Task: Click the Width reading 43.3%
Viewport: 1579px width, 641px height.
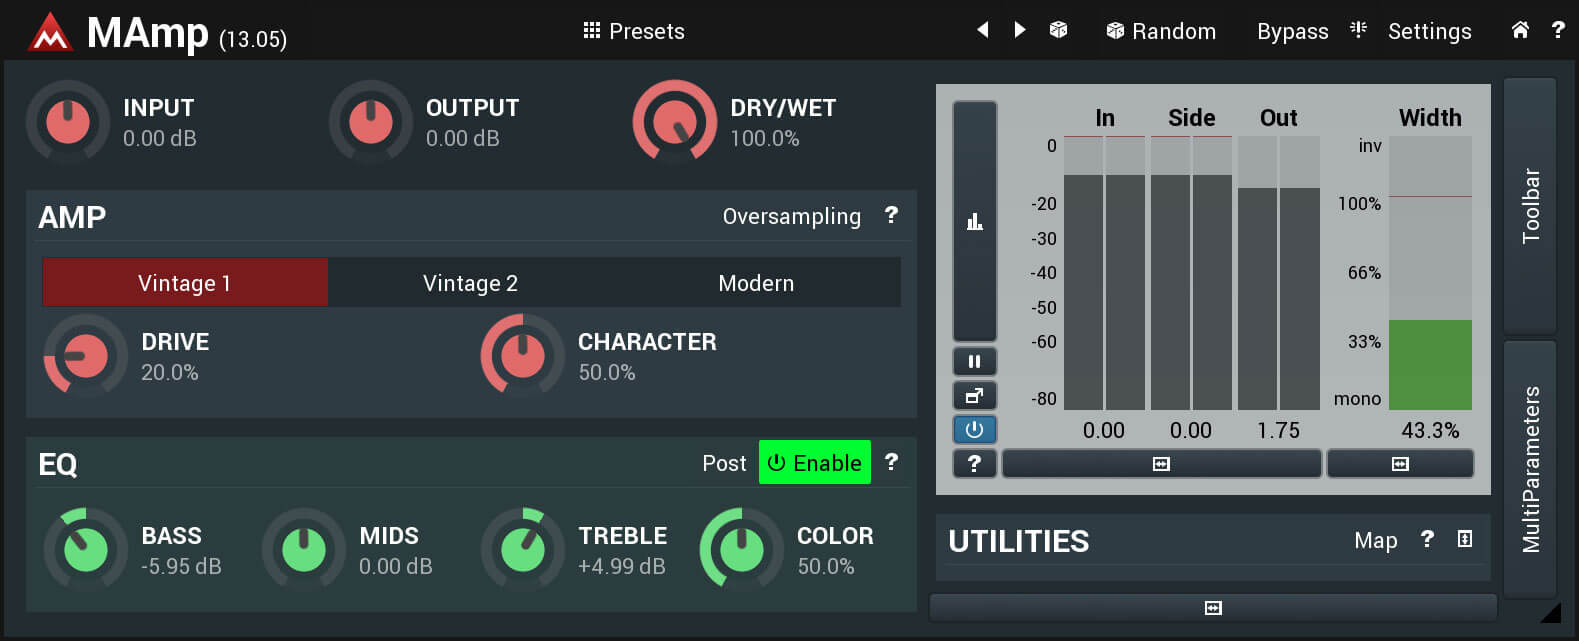Action: click(x=1430, y=430)
